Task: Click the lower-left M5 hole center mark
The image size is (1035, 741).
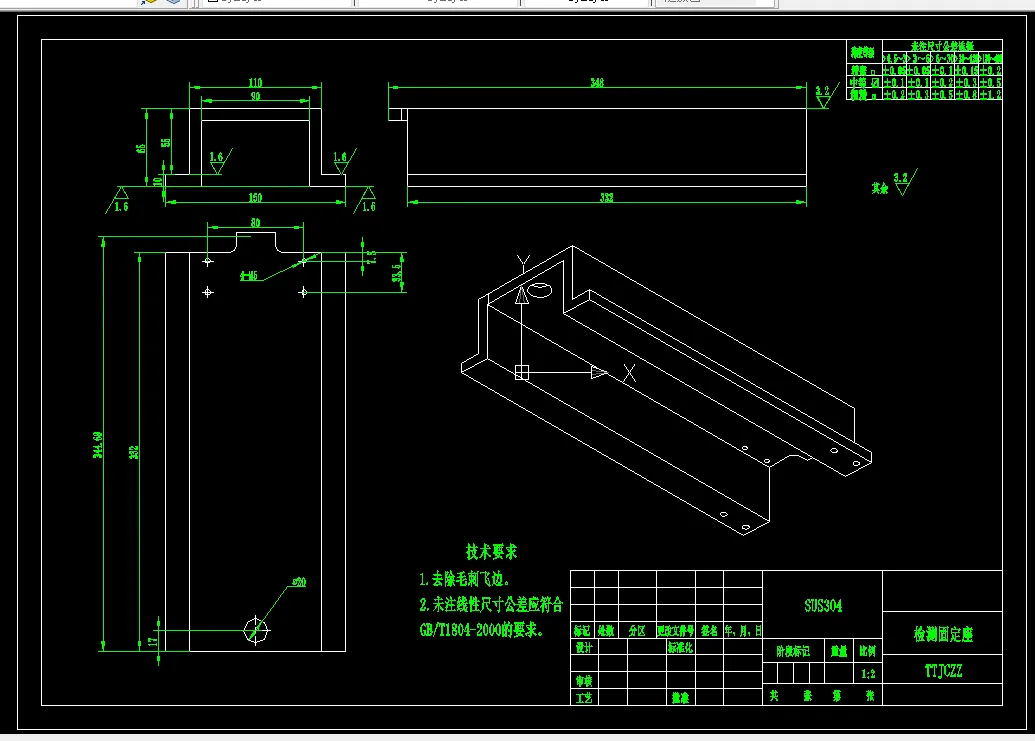Action: pyautogui.click(x=208, y=292)
